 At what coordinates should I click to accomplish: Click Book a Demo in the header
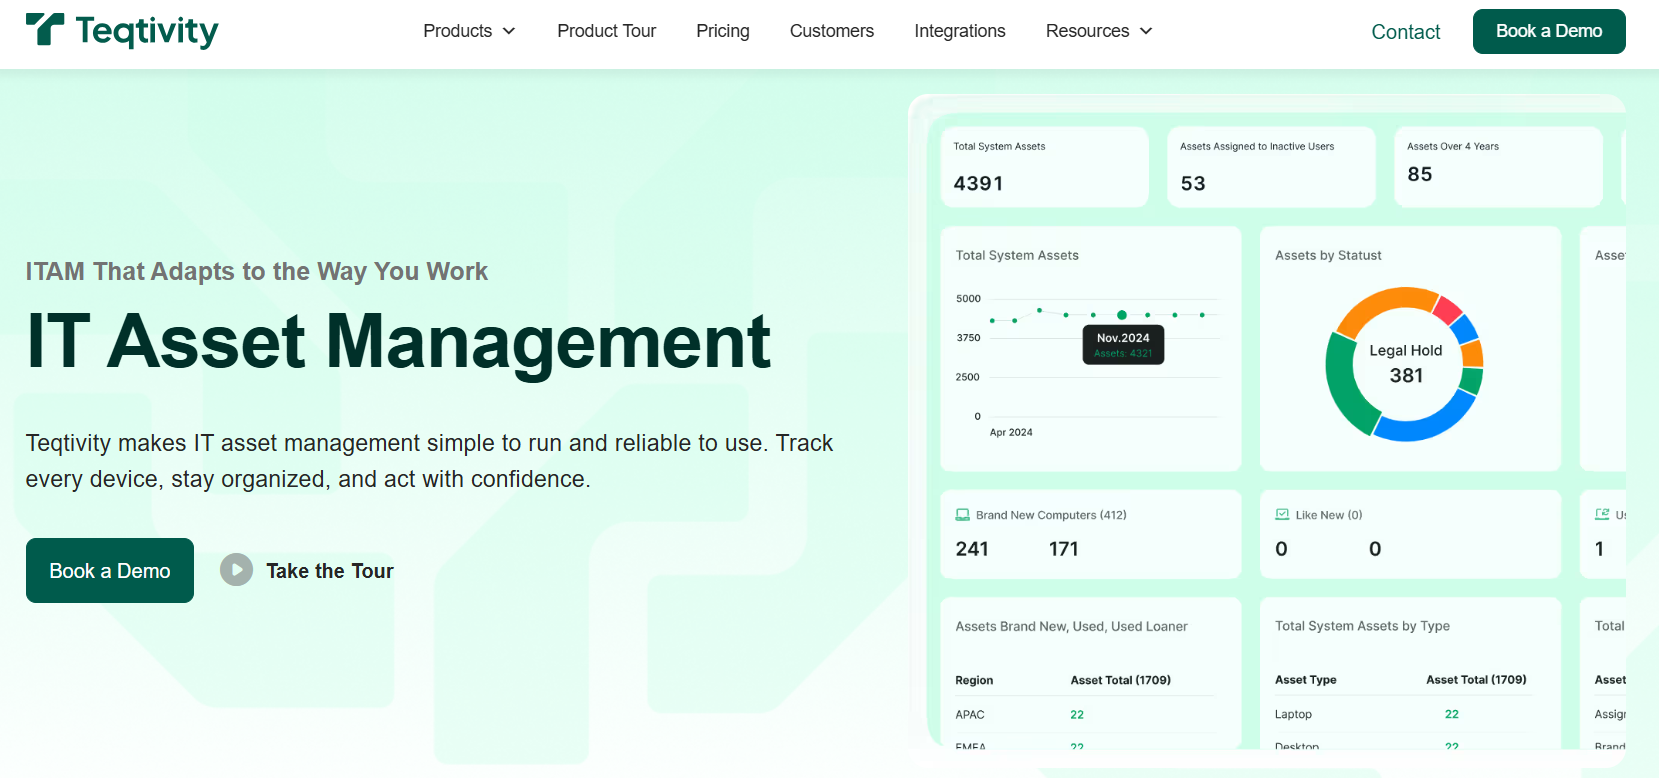pos(1549,31)
